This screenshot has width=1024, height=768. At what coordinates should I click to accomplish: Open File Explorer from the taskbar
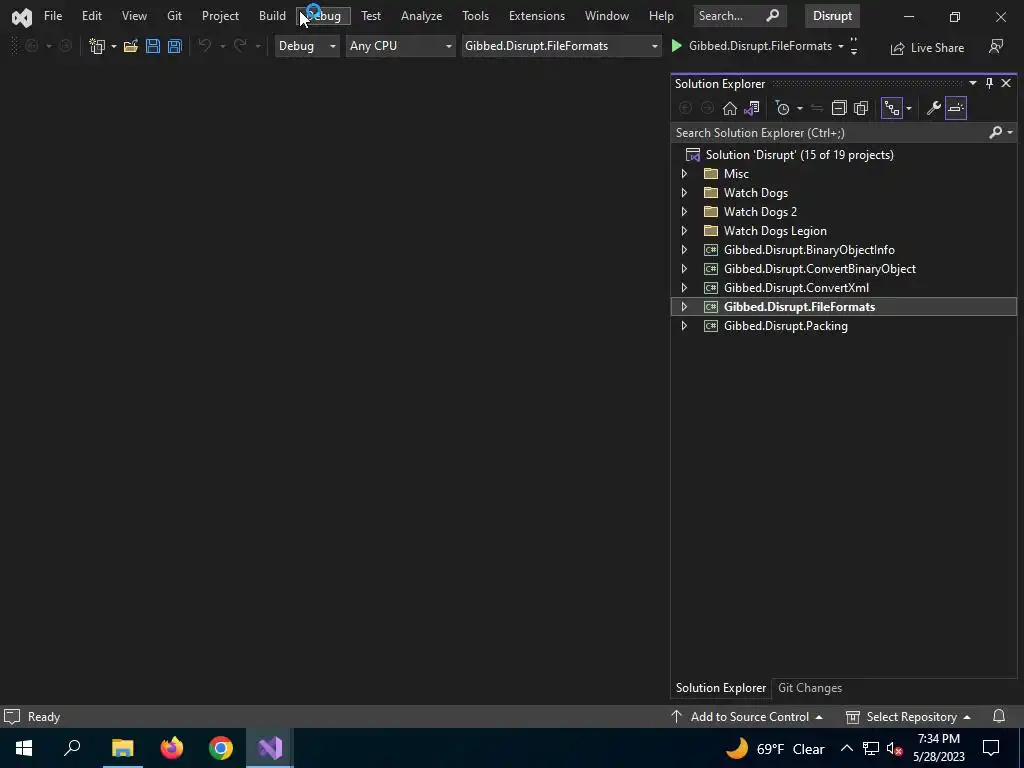coord(122,748)
